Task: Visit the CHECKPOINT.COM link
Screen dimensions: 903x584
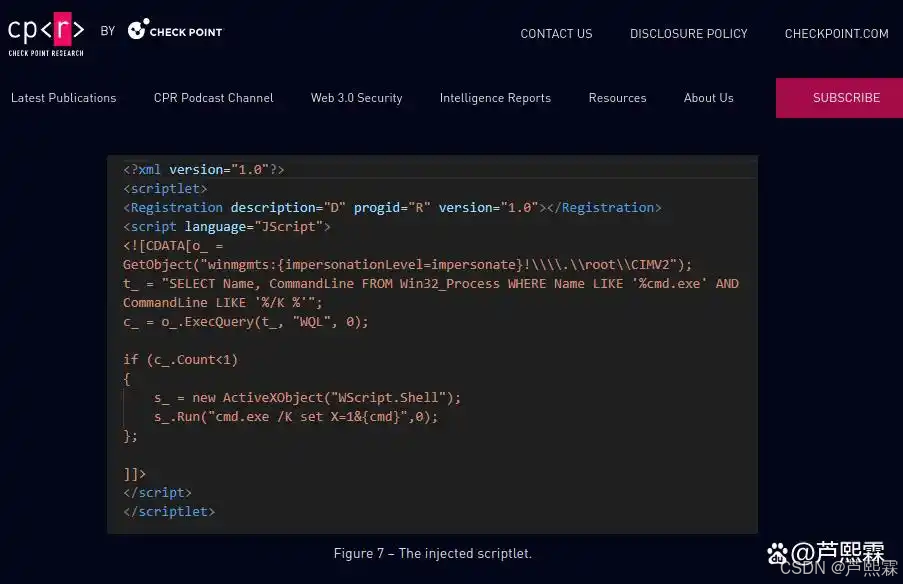Action: 836,34
